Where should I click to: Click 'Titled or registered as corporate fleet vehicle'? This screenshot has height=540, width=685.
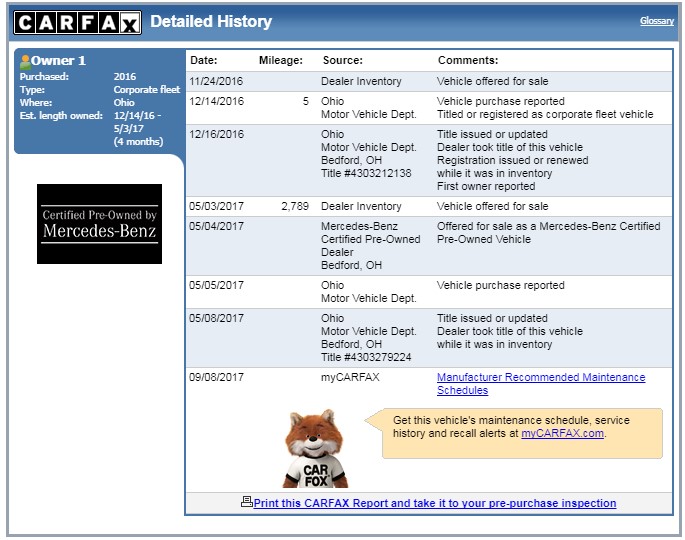click(545, 114)
